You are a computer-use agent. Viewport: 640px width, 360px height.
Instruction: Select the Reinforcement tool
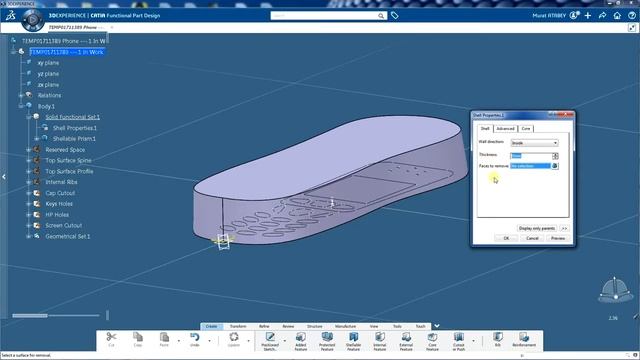524,340
